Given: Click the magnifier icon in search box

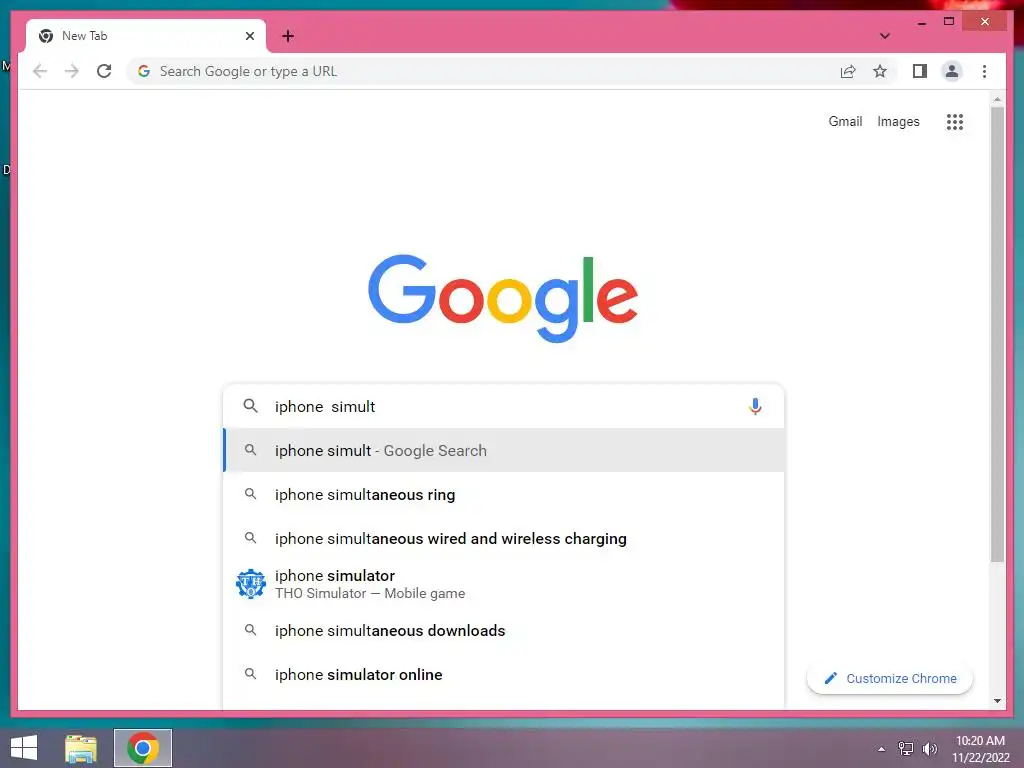Looking at the screenshot, I should [x=250, y=406].
